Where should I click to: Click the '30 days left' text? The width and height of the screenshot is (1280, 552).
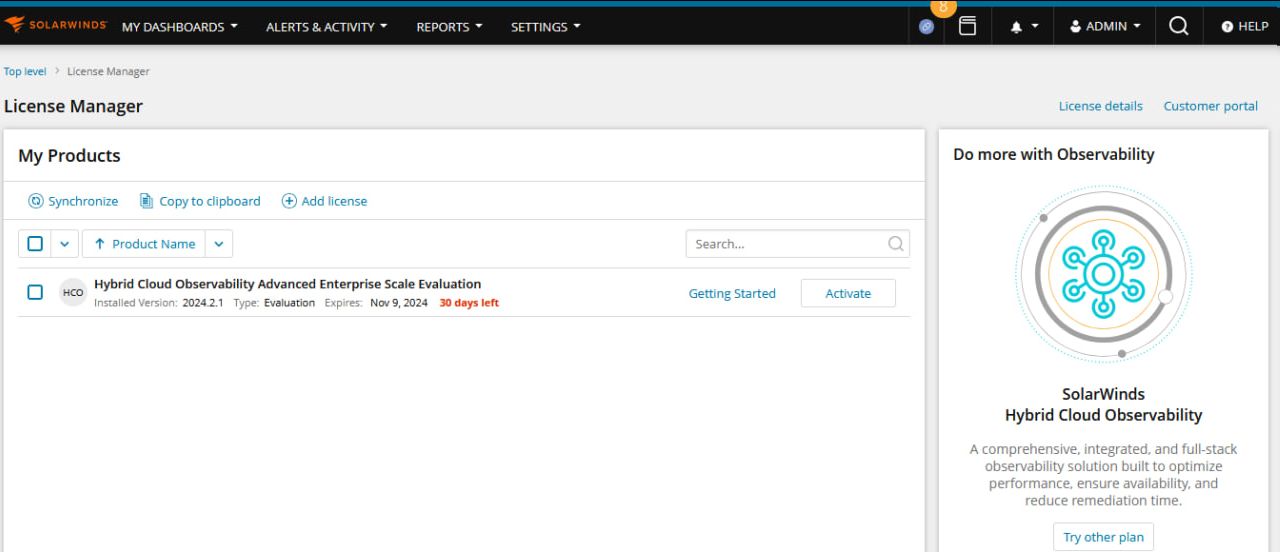(469, 303)
